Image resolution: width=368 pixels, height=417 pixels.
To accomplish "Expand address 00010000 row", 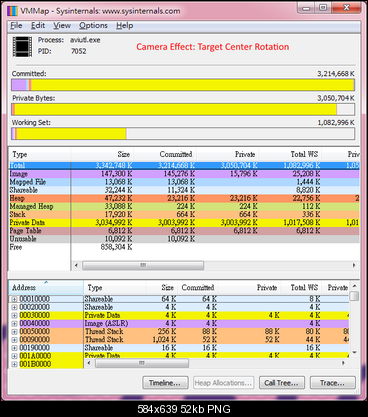I will [x=14, y=299].
